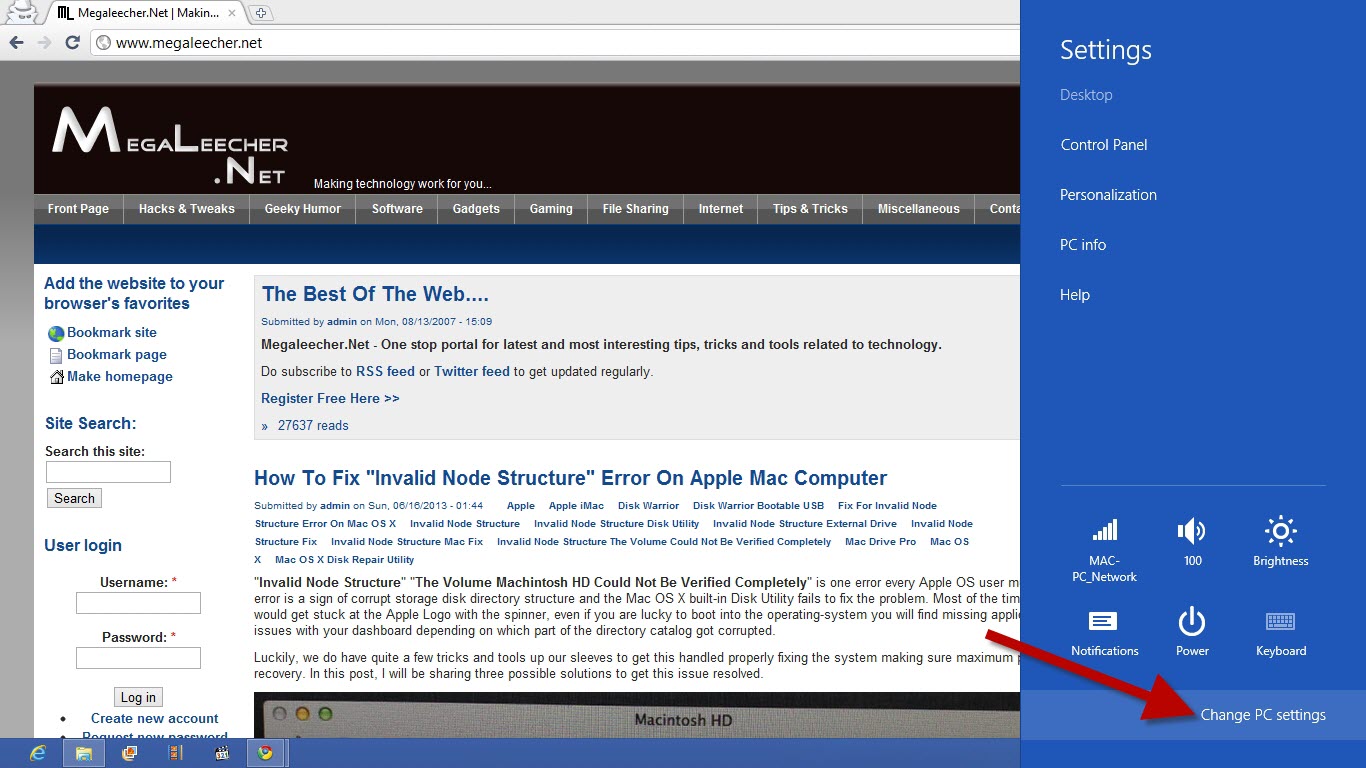The width and height of the screenshot is (1366, 768).
Task: Click the Bookmark site link
Action: [x=112, y=333]
